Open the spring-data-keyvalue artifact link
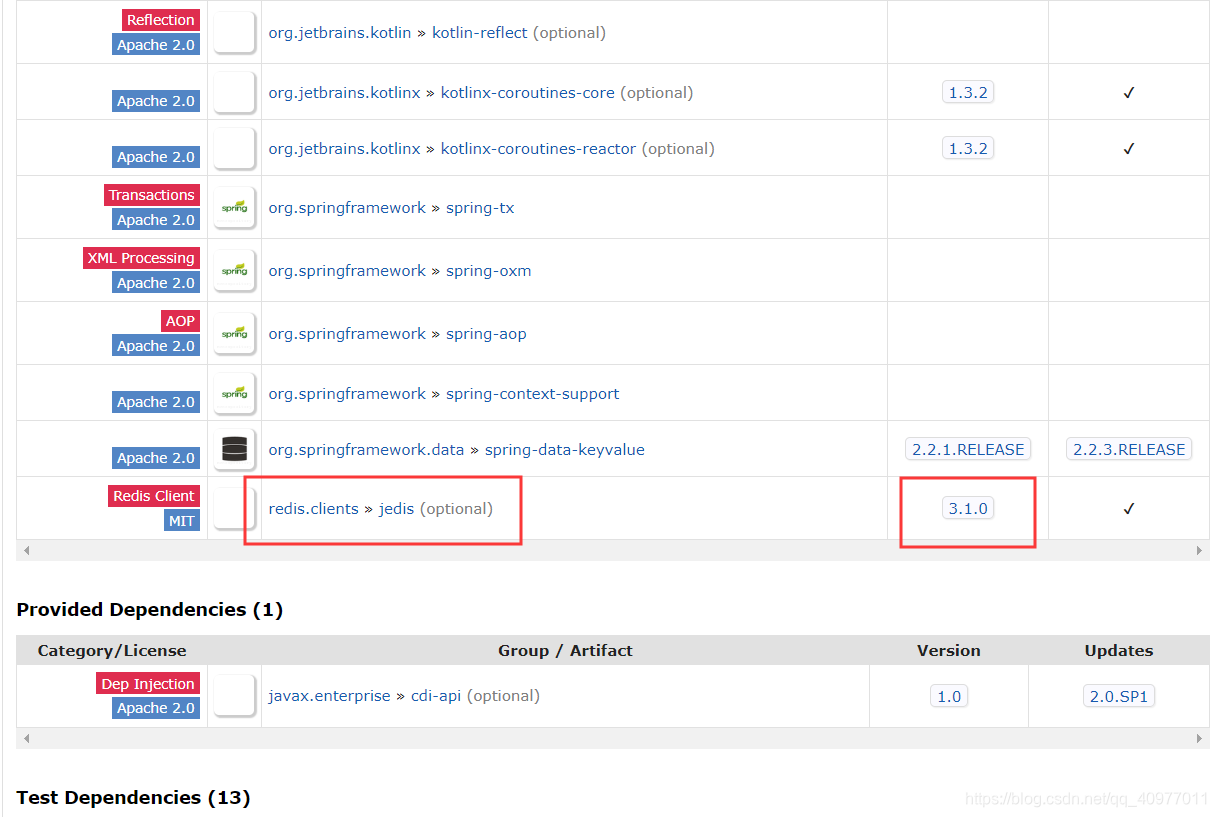This screenshot has width=1216, height=817. [564, 449]
